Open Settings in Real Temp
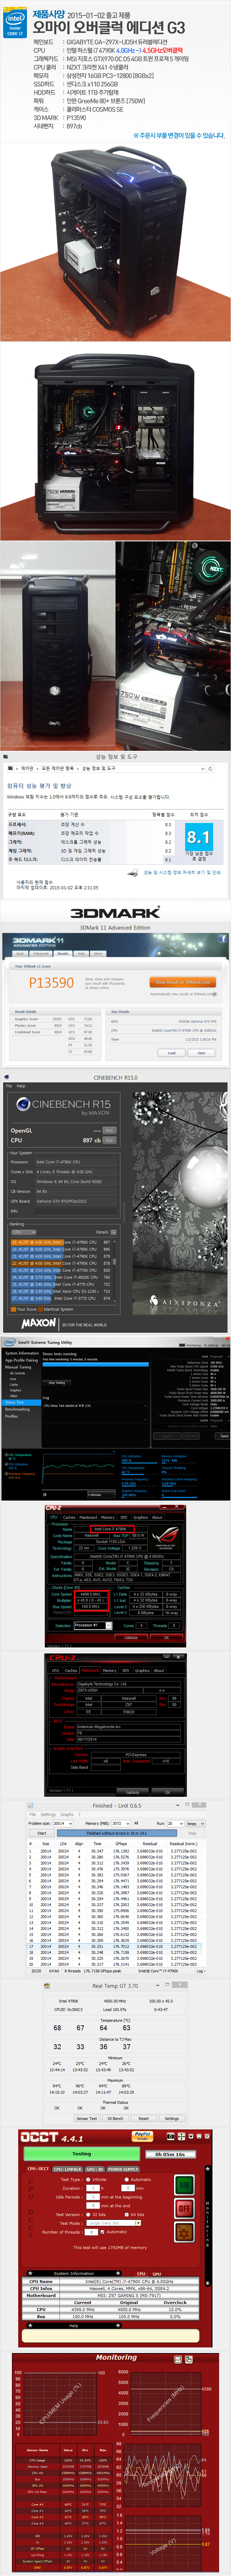The image size is (231, 2576). click(171, 2118)
